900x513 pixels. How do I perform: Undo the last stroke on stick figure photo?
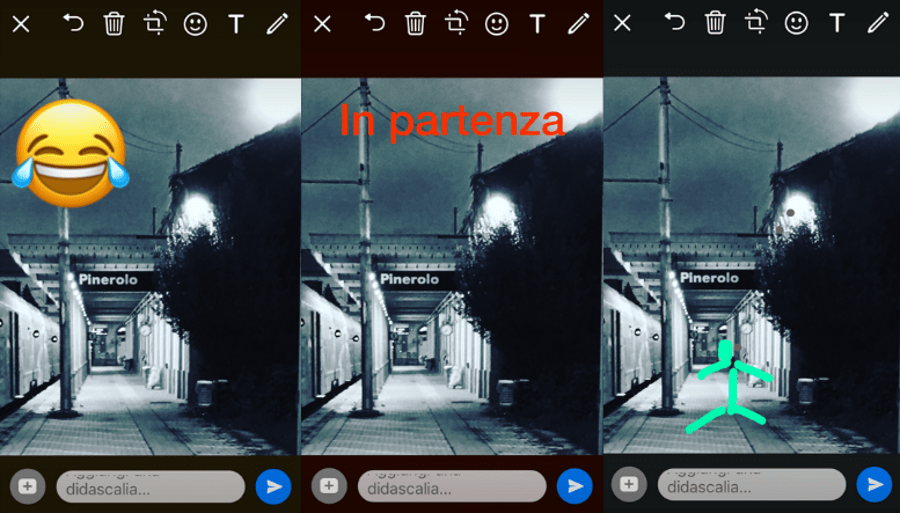coord(675,23)
